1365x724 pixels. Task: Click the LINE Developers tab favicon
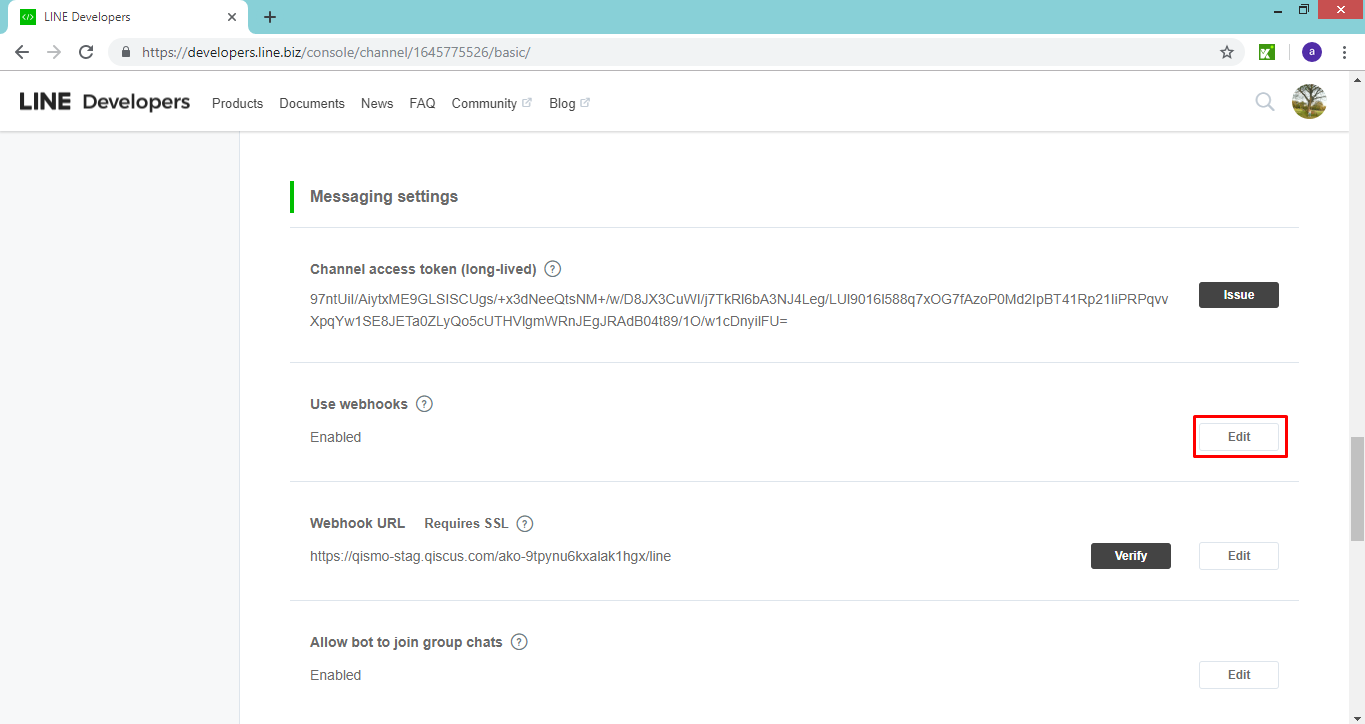[28, 17]
